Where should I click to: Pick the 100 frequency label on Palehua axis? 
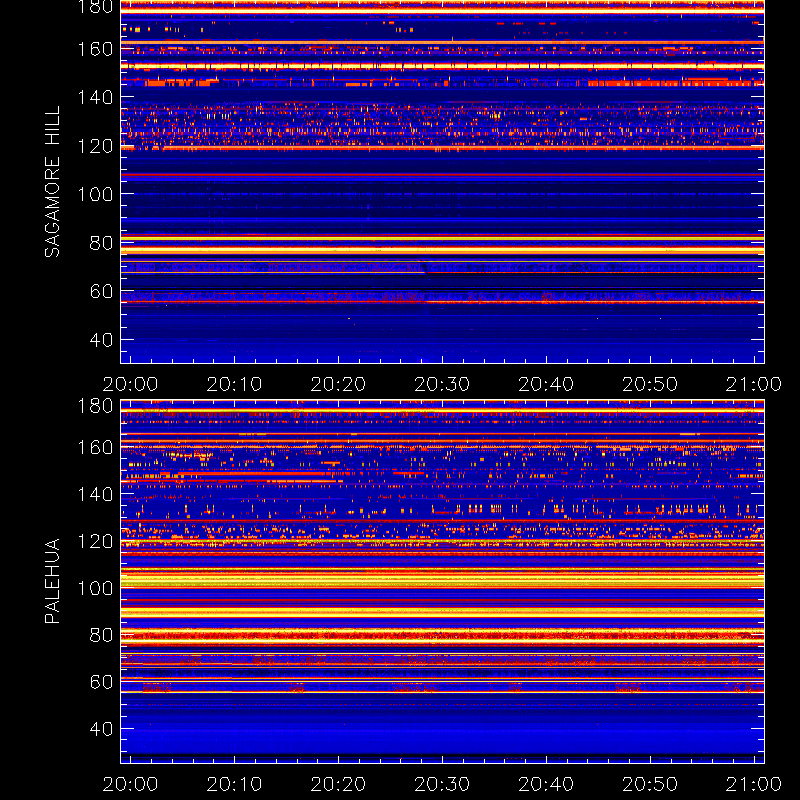click(x=95, y=588)
